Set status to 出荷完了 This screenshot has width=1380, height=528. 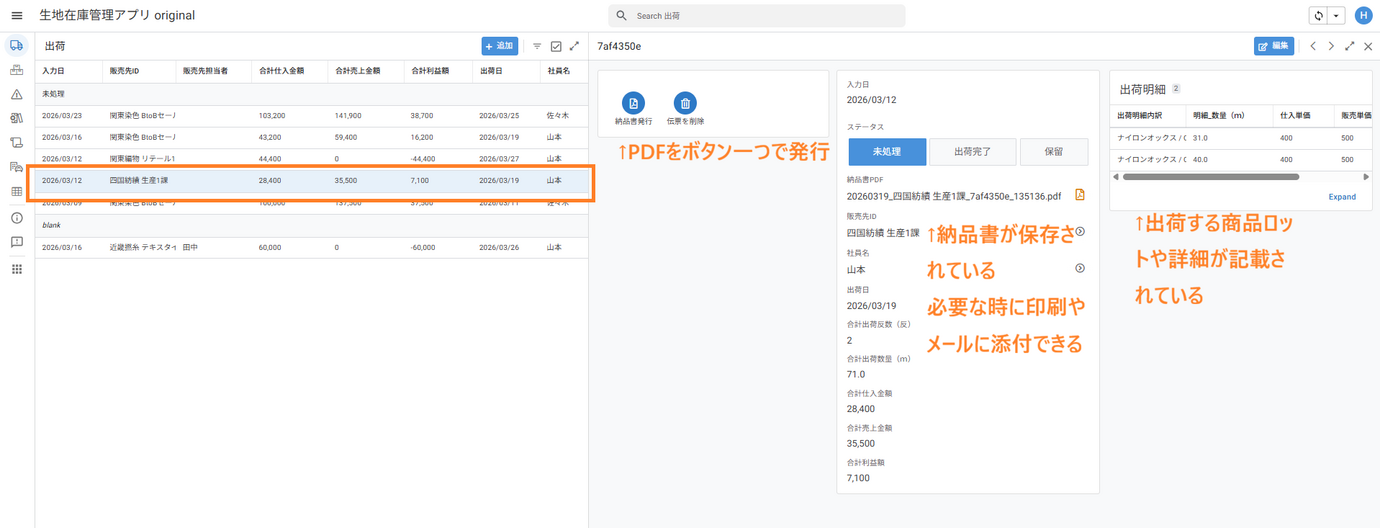pyautogui.click(x=972, y=151)
